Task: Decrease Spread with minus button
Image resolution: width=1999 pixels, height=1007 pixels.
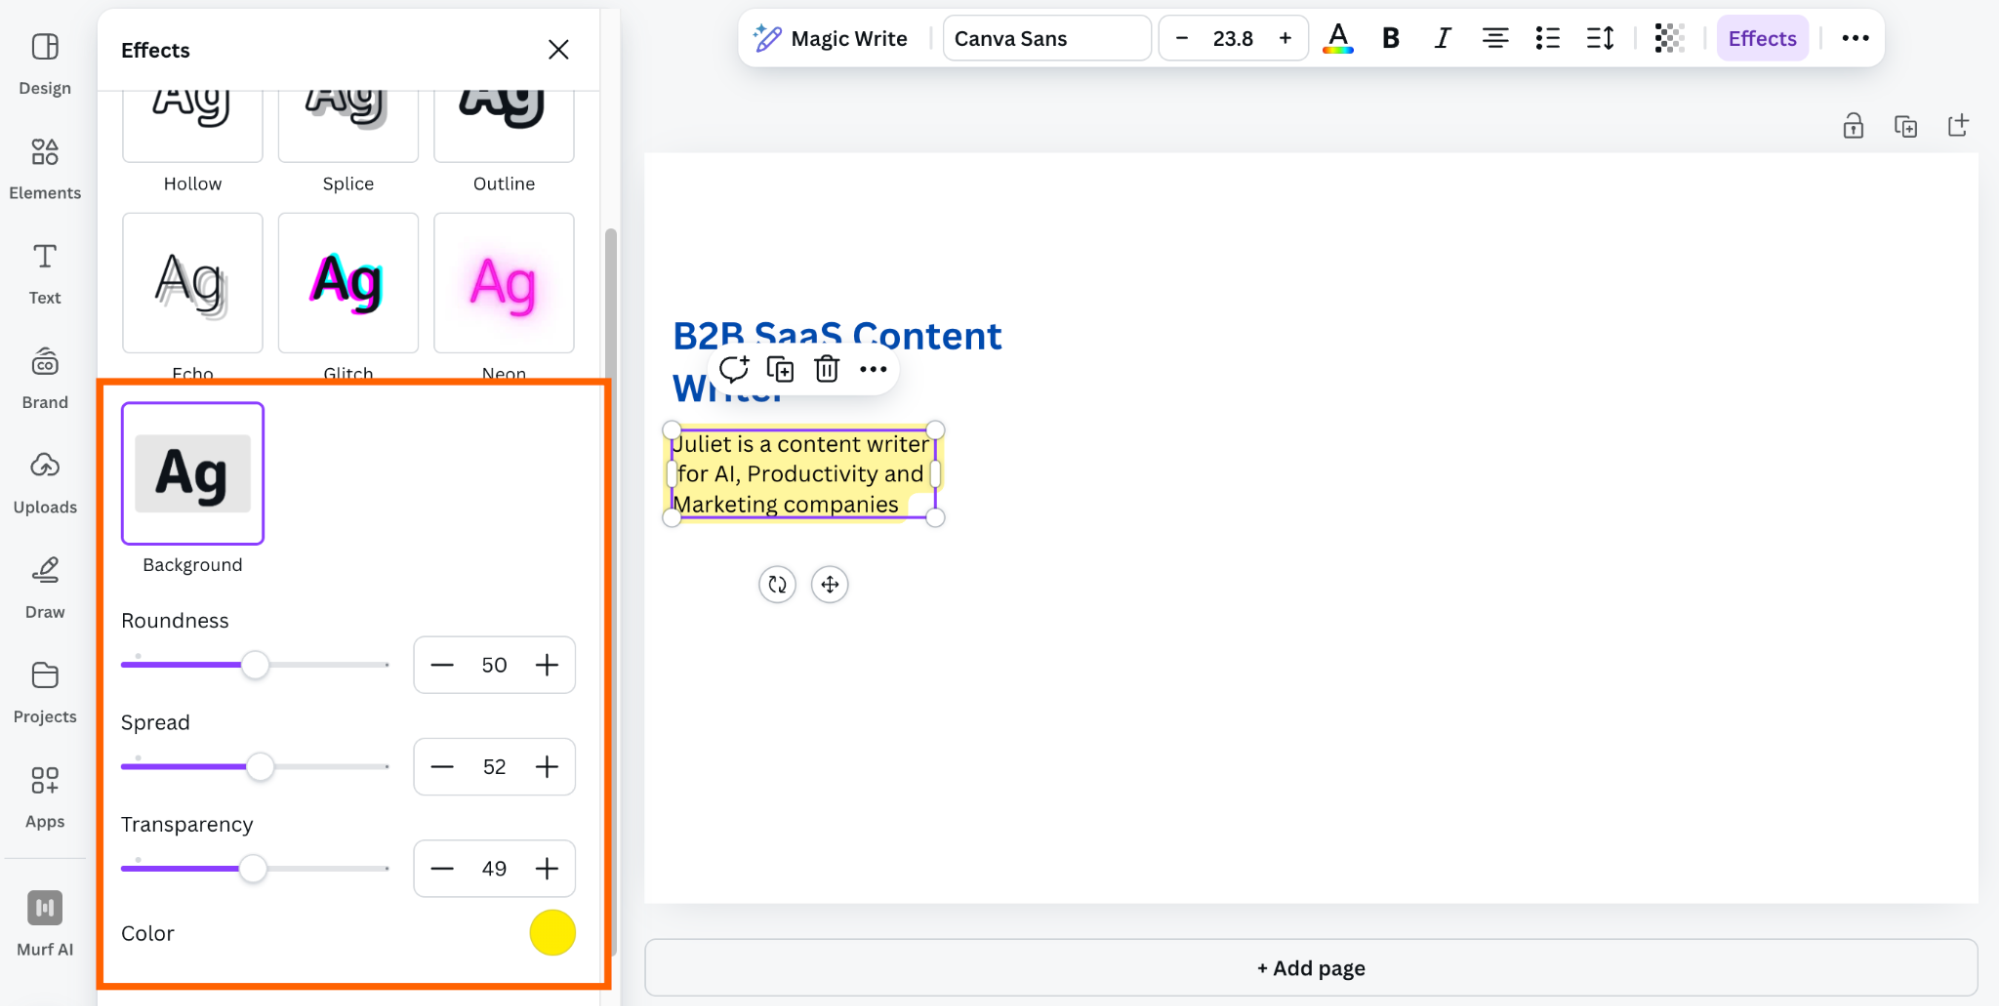Action: click(x=442, y=767)
